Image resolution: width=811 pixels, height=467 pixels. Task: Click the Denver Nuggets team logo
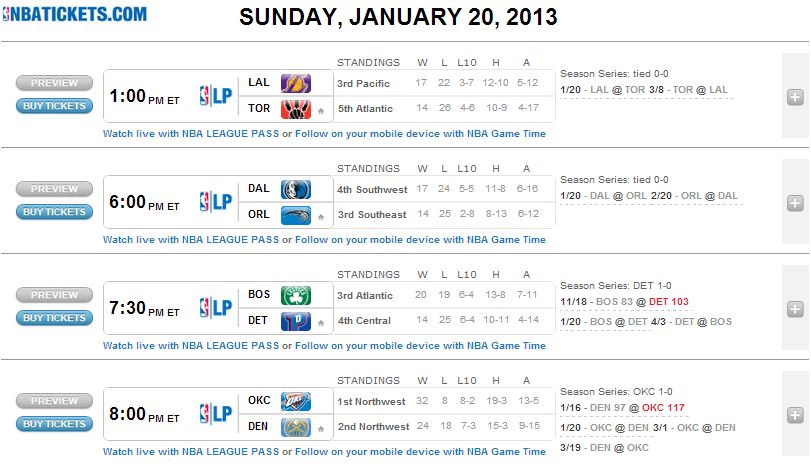coord(296,426)
